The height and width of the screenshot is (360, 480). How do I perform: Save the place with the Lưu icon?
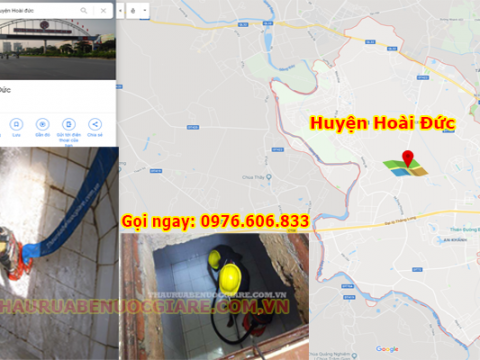[16, 125]
